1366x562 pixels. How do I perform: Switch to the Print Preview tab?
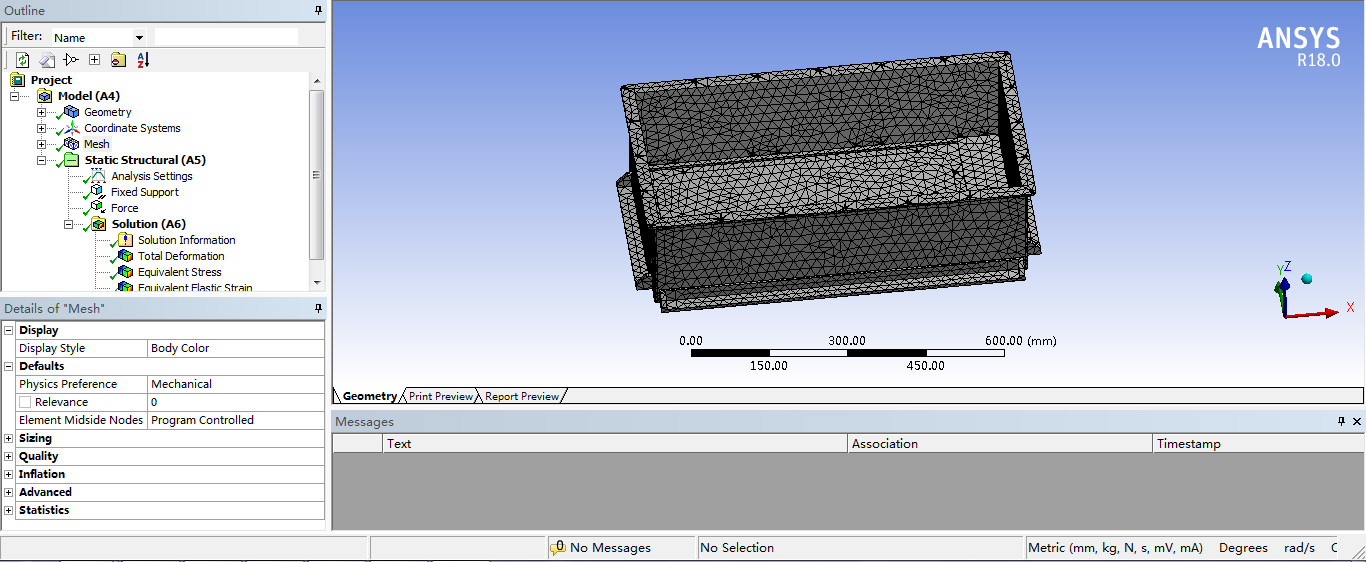(440, 397)
